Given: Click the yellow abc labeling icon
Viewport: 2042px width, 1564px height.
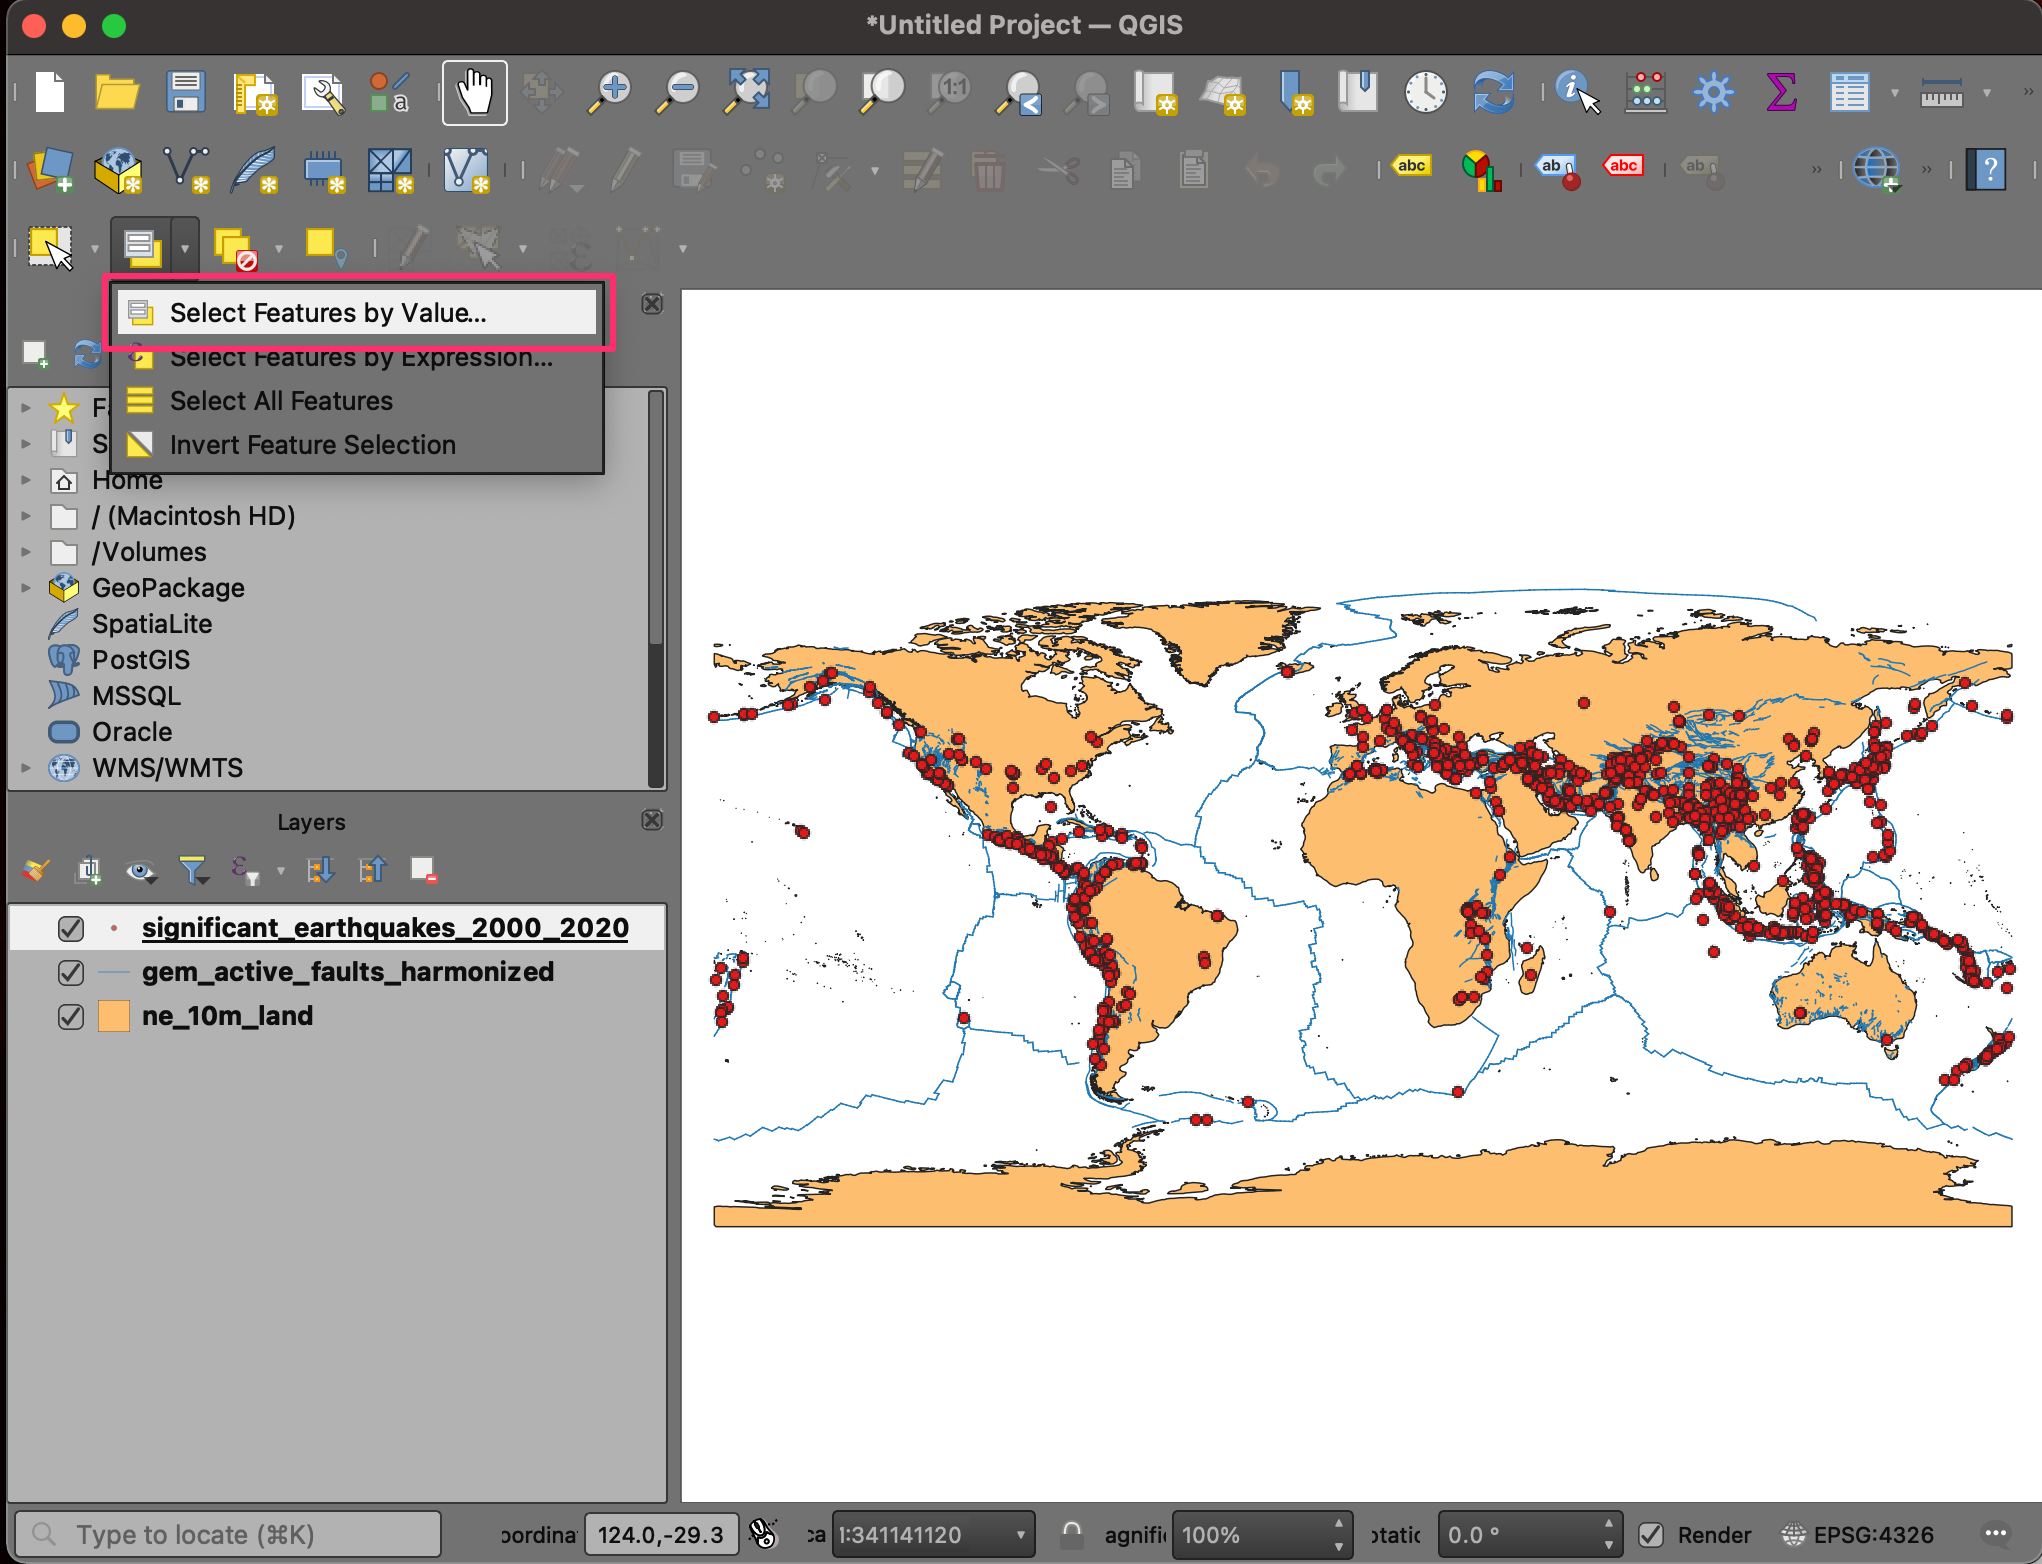Looking at the screenshot, I should tap(1411, 166).
